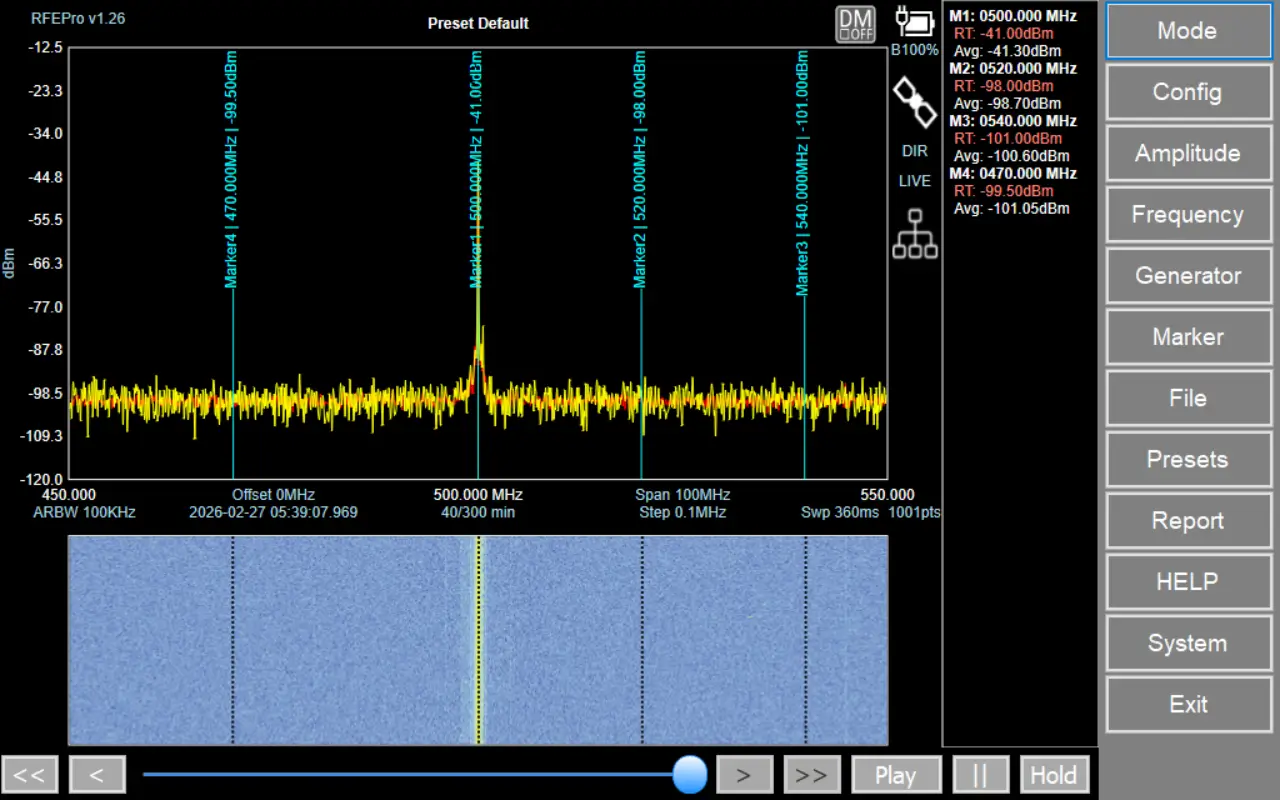The height and width of the screenshot is (800, 1280).
Task: Open the Frequency settings
Action: (1187, 215)
